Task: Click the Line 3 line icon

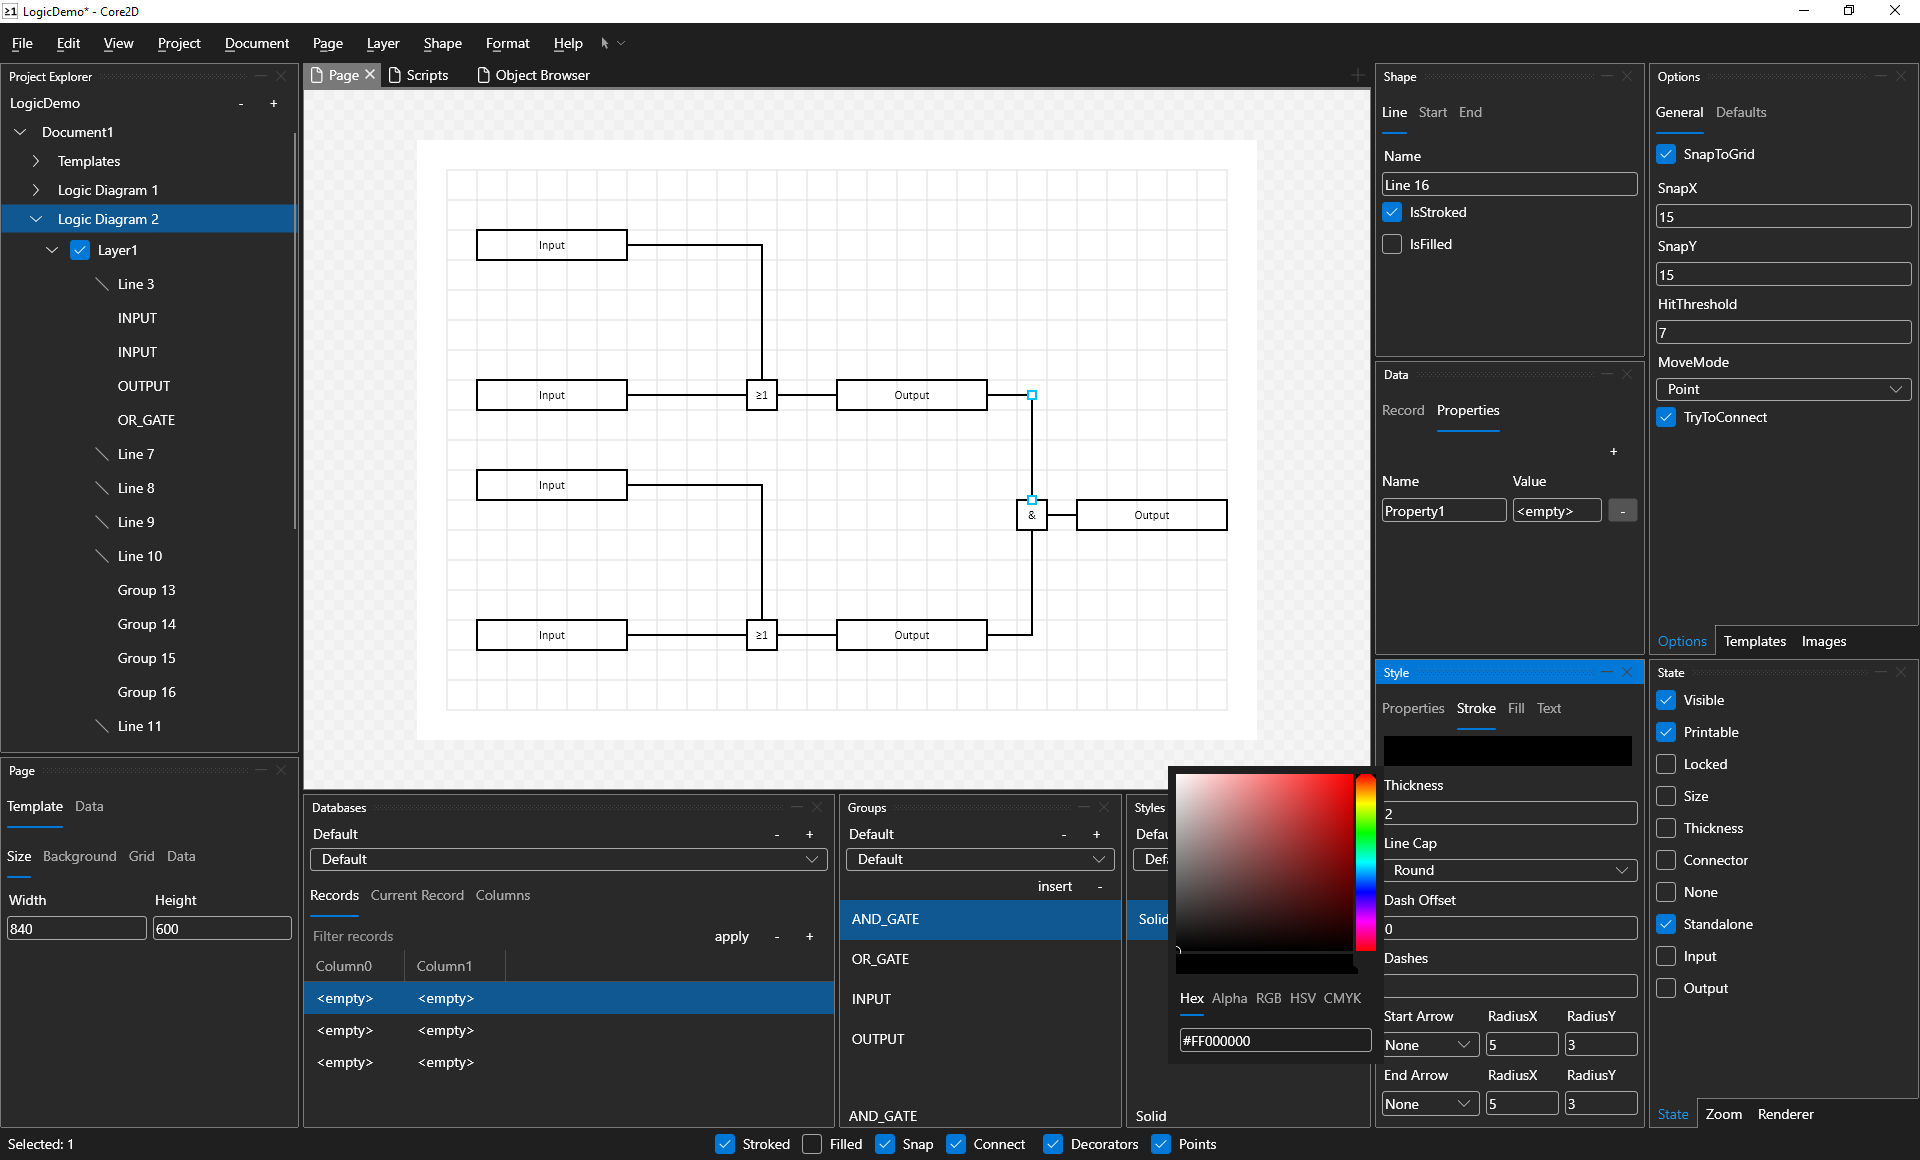Action: (102, 284)
